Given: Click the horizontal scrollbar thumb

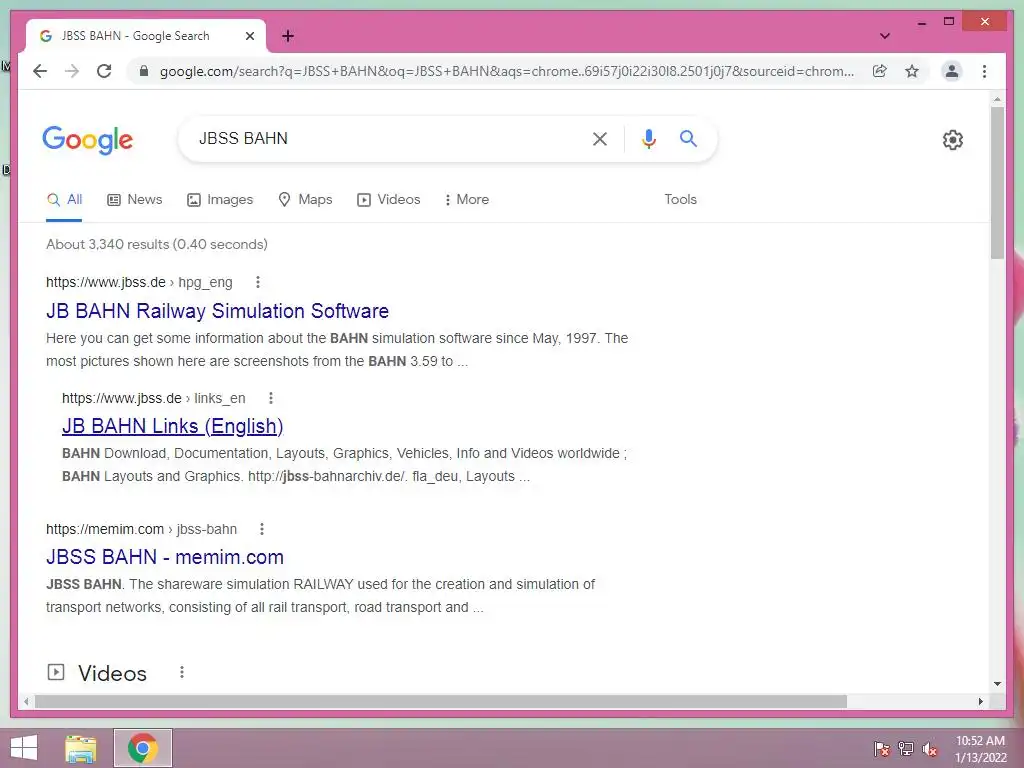Looking at the screenshot, I should coord(441,701).
